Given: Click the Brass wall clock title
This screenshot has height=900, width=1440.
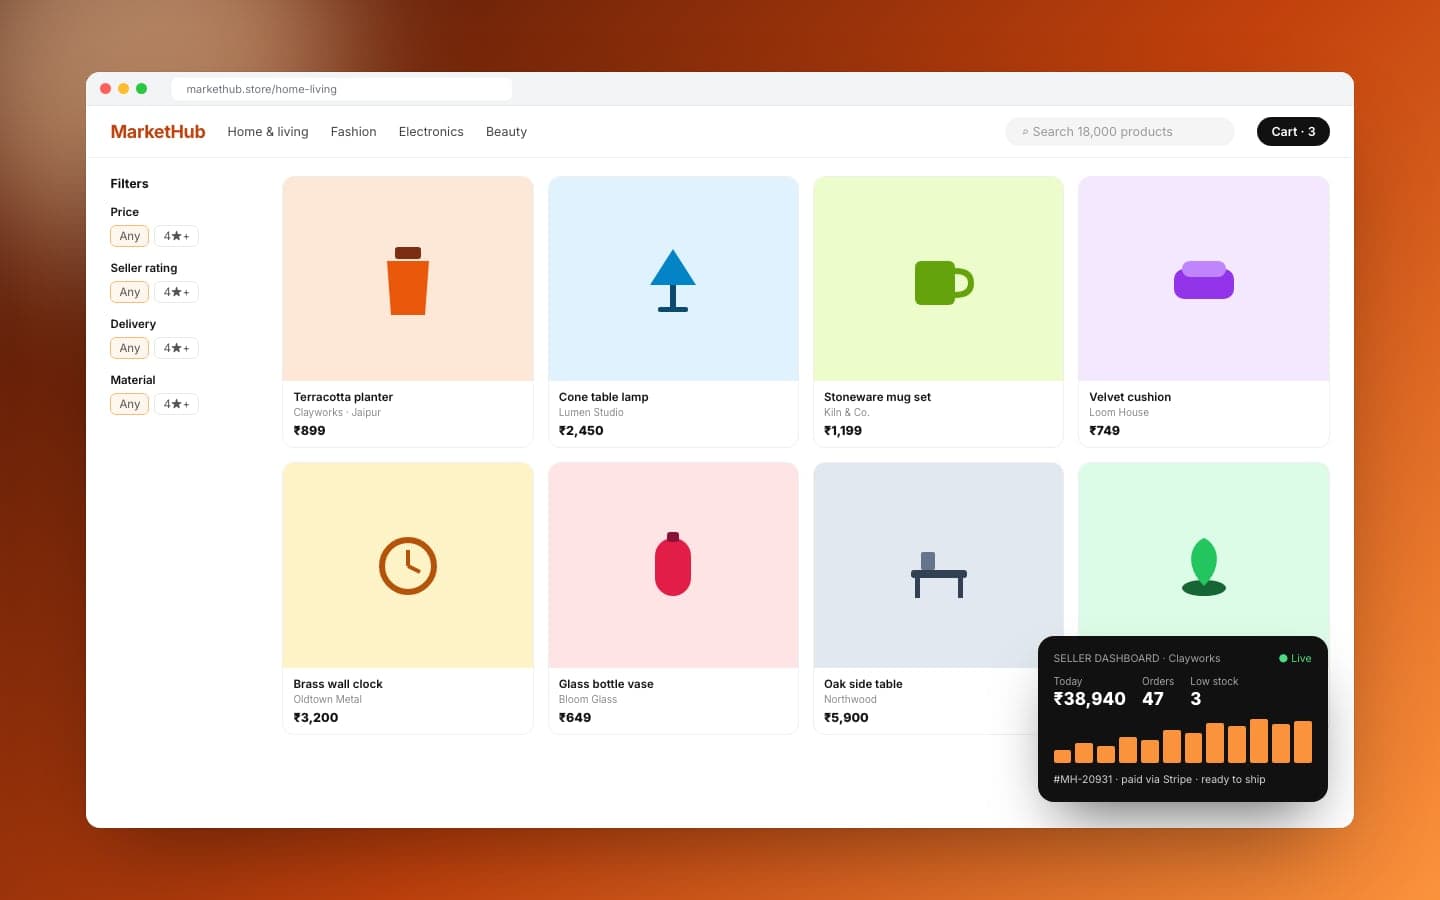Looking at the screenshot, I should point(338,684).
